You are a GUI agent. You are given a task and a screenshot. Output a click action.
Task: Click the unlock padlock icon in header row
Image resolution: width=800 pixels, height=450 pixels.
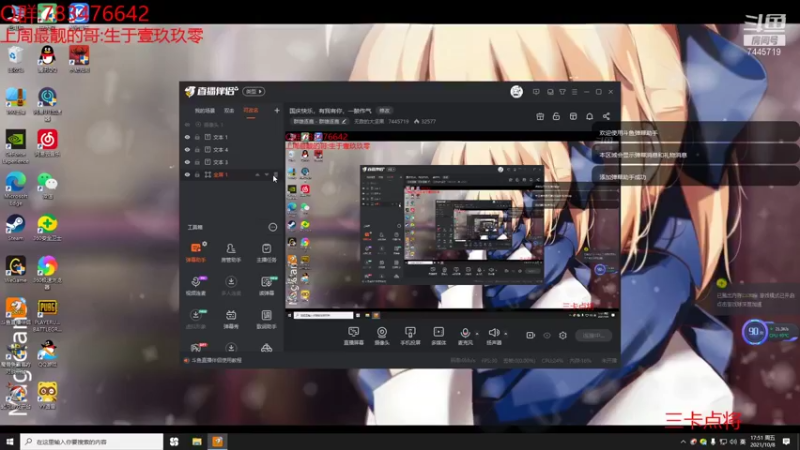coord(556,116)
